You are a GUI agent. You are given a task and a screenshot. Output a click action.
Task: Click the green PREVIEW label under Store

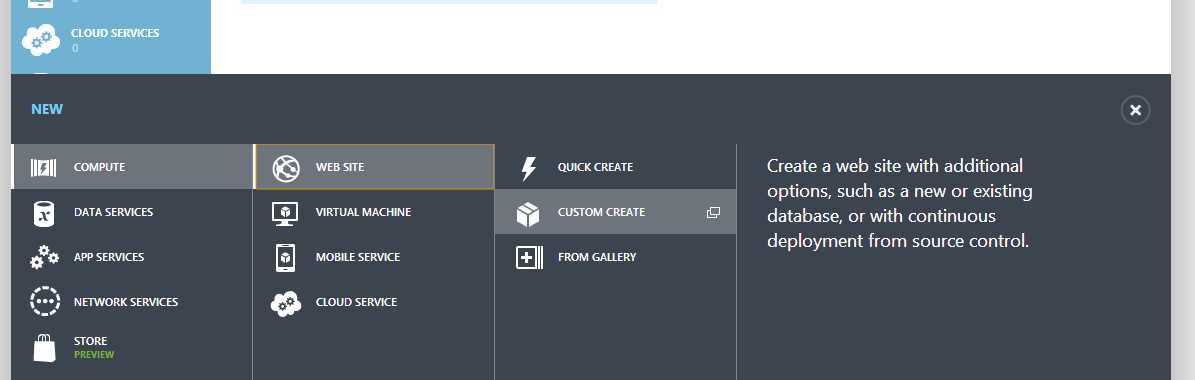coord(94,355)
